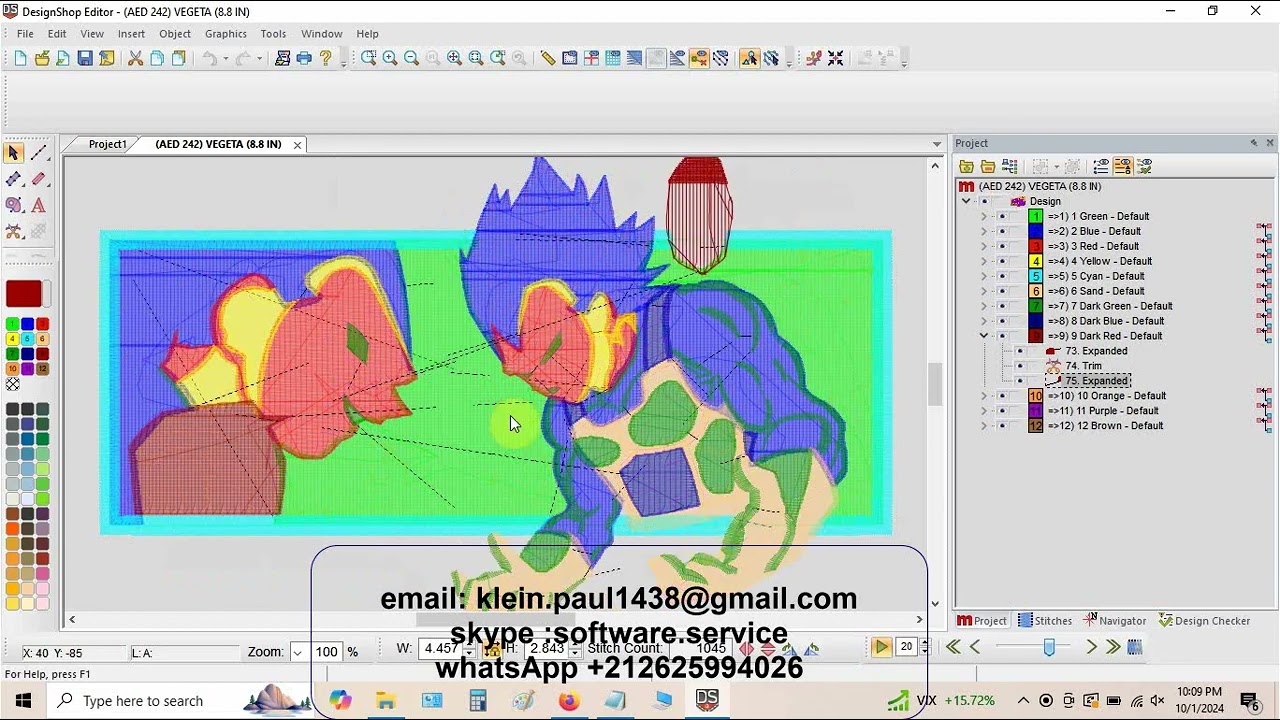Switch to Navigator panel tab
1280x720 pixels.
1115,621
